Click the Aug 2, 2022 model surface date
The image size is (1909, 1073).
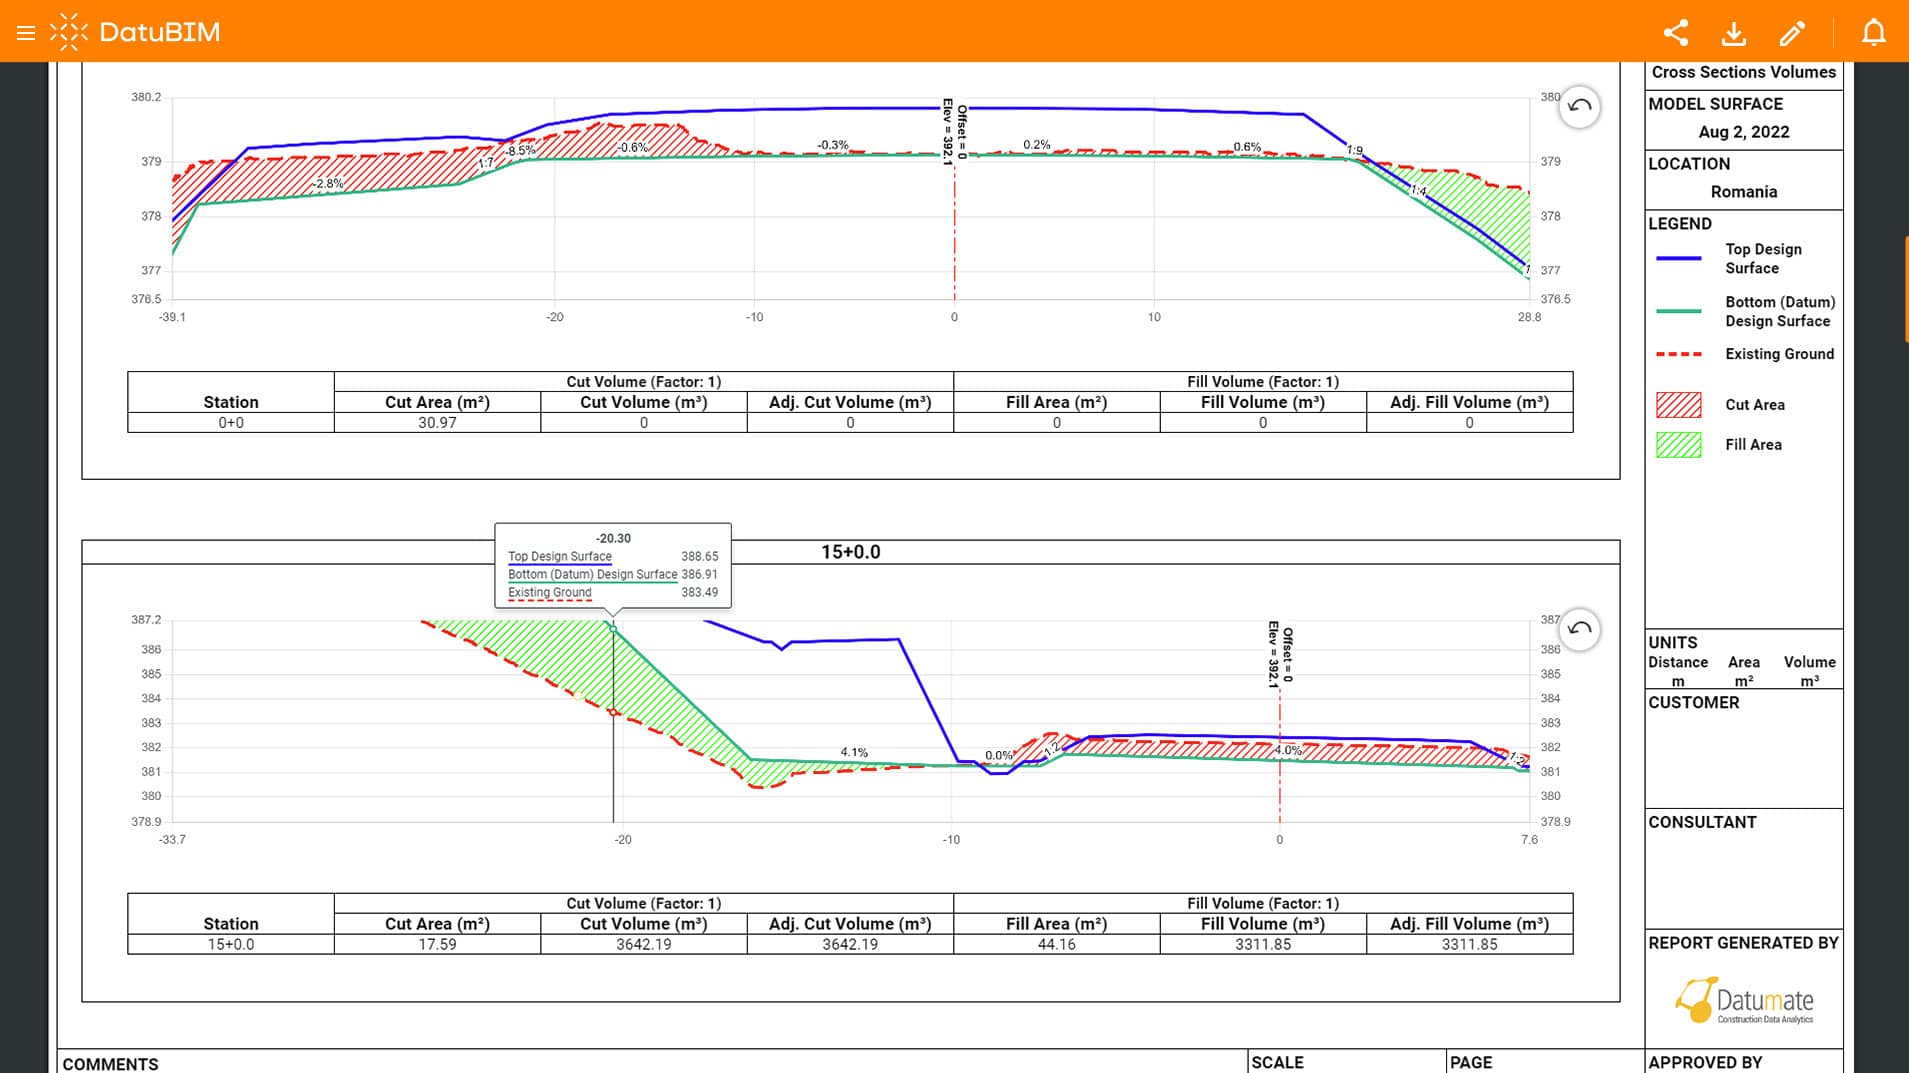coord(1744,131)
